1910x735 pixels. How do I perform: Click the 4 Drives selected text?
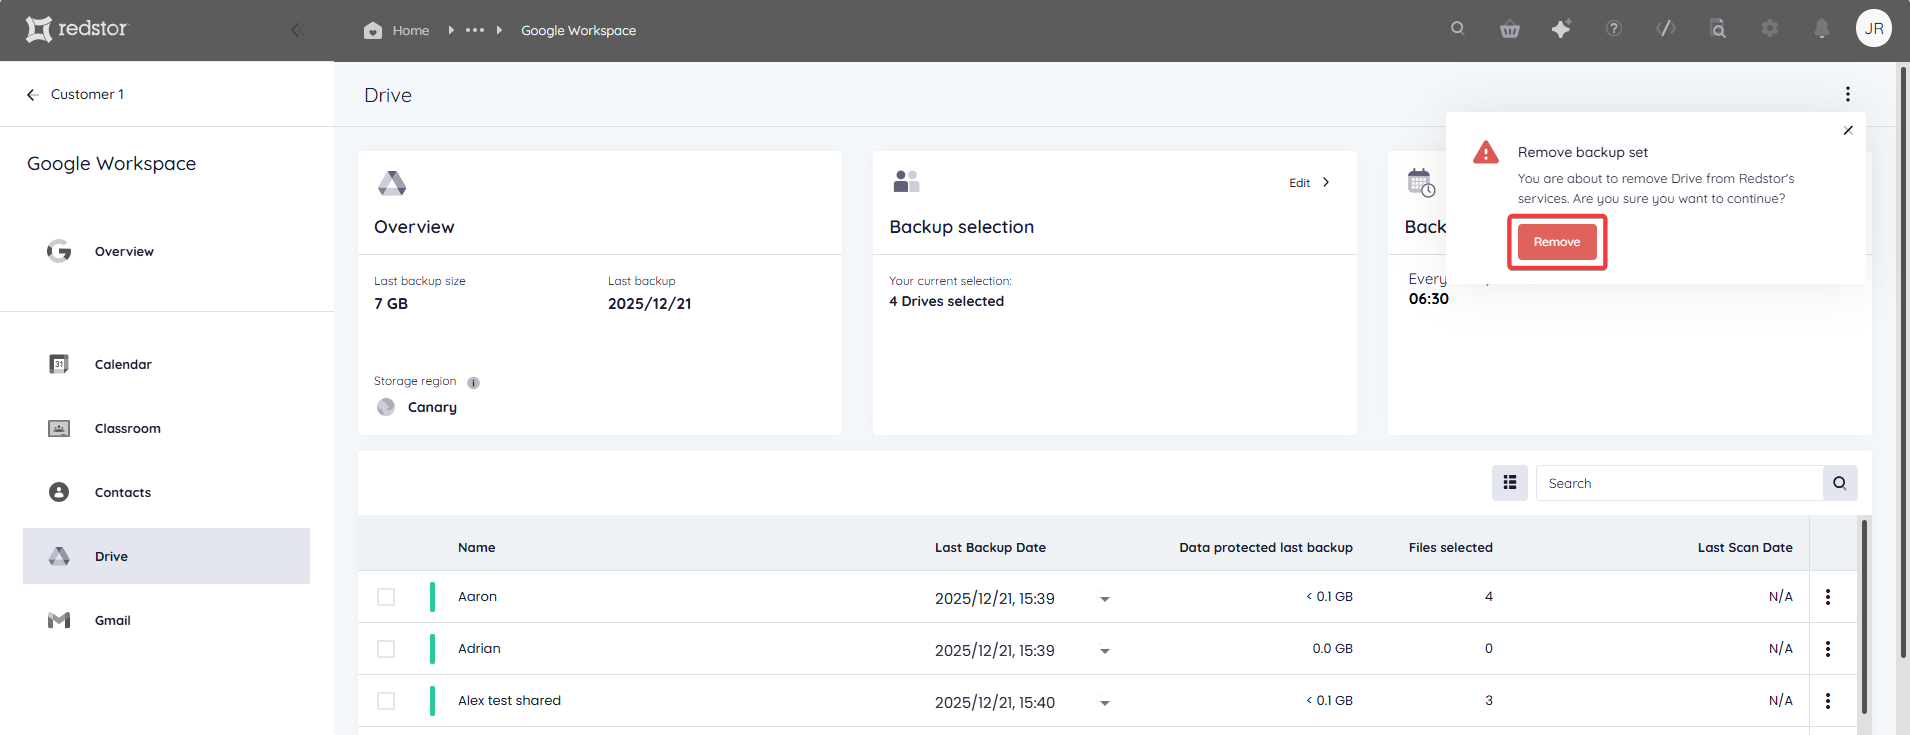pos(946,301)
